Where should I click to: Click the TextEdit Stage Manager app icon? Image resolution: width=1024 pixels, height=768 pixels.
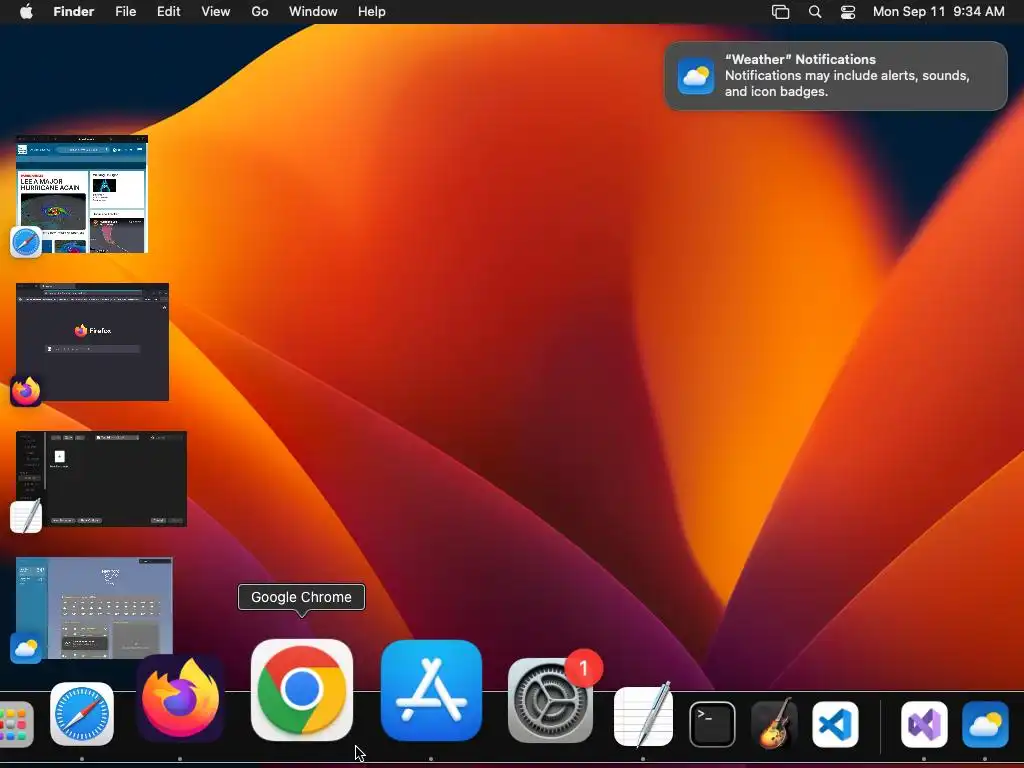tap(26, 516)
